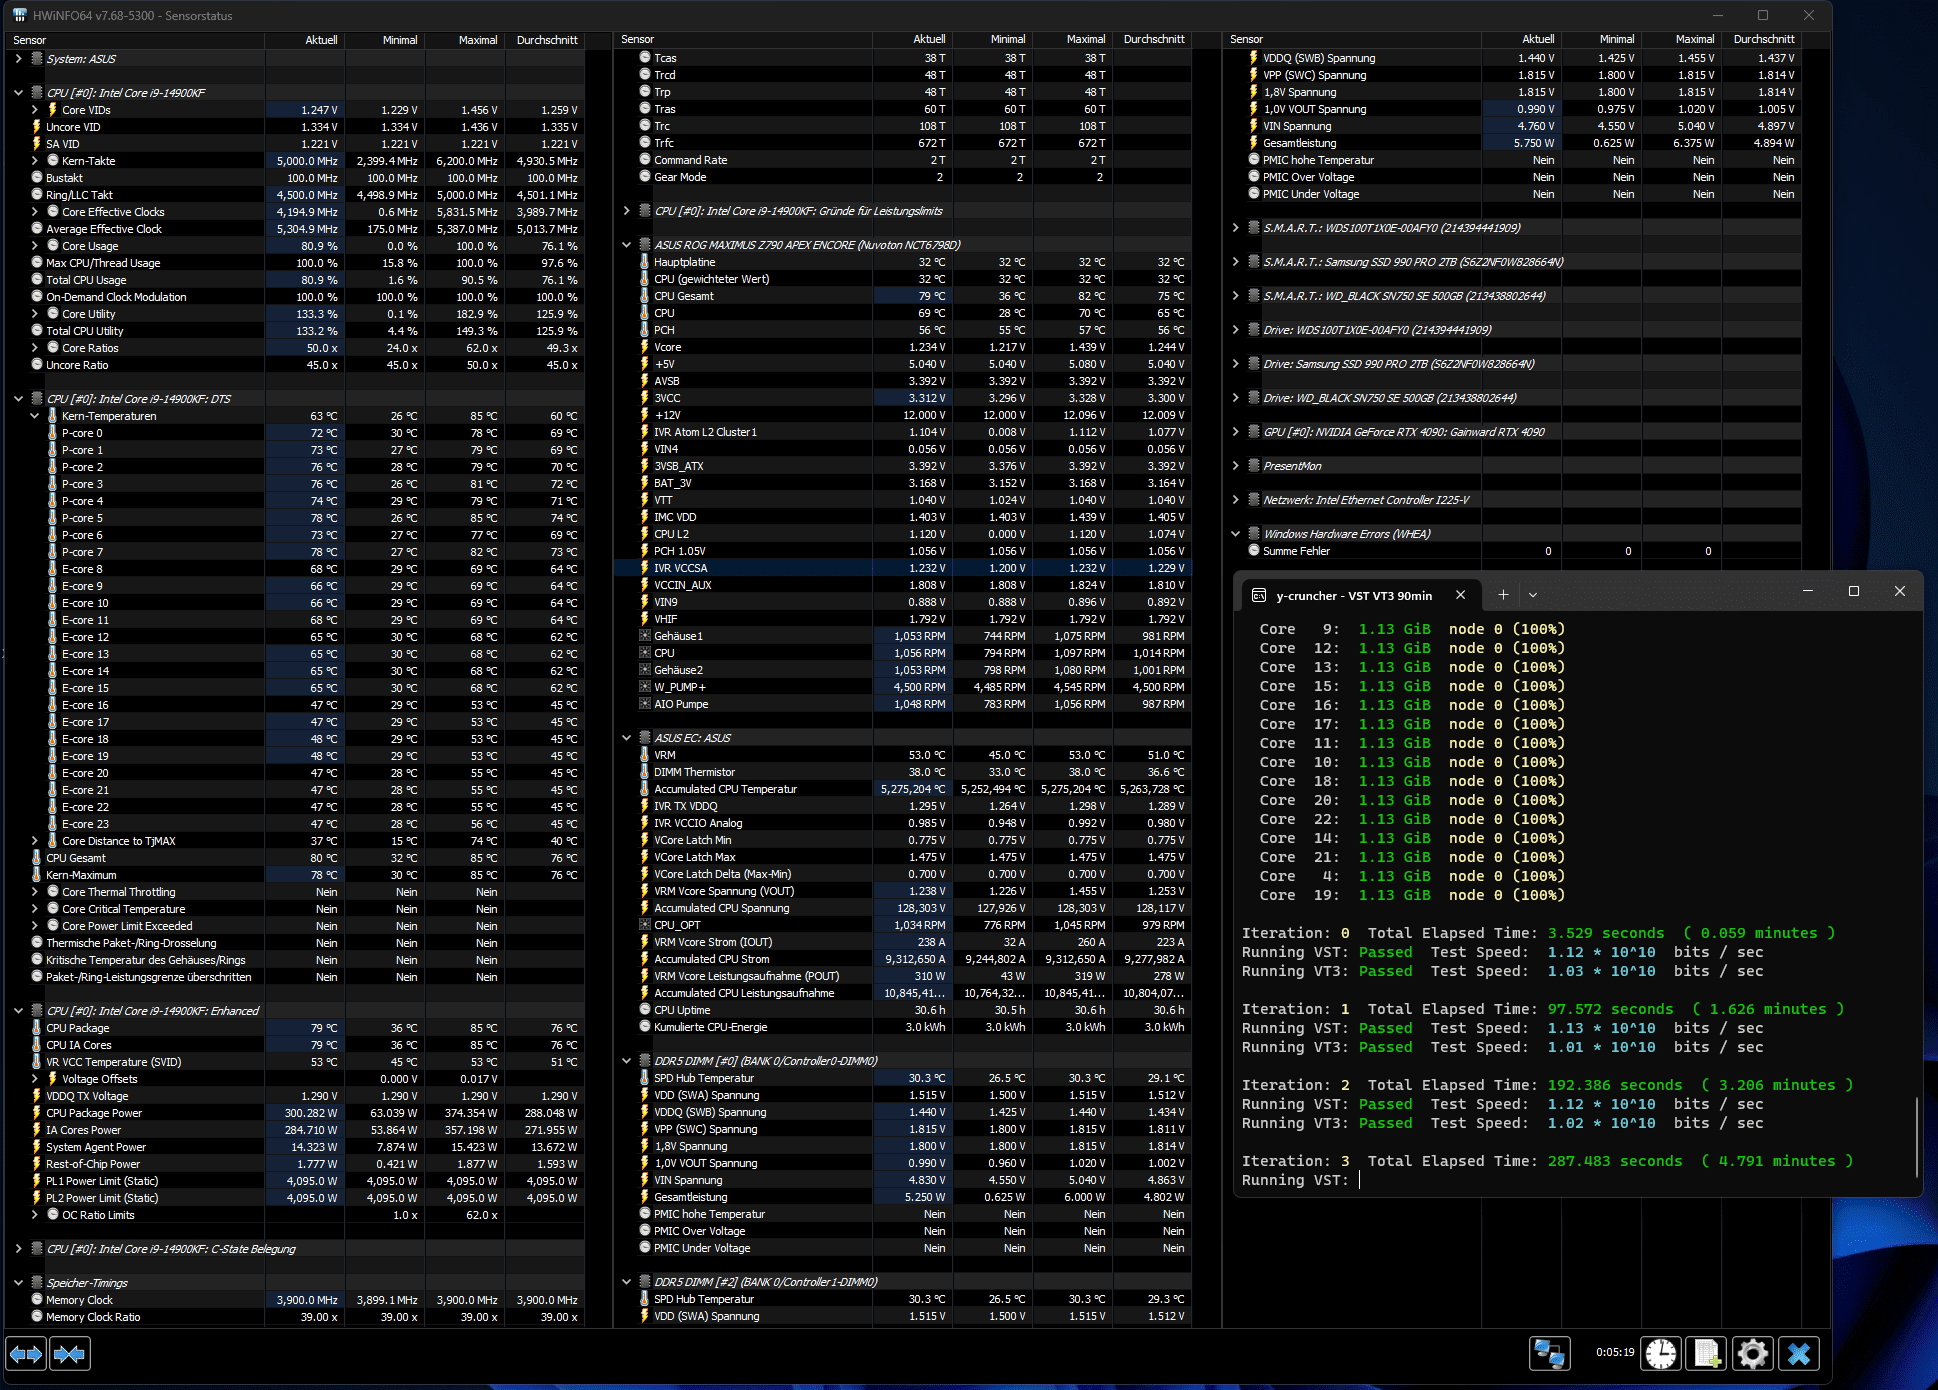Collapse the ASUS EC: ASUS sensor group
The height and width of the screenshot is (1390, 1938).
click(627, 738)
